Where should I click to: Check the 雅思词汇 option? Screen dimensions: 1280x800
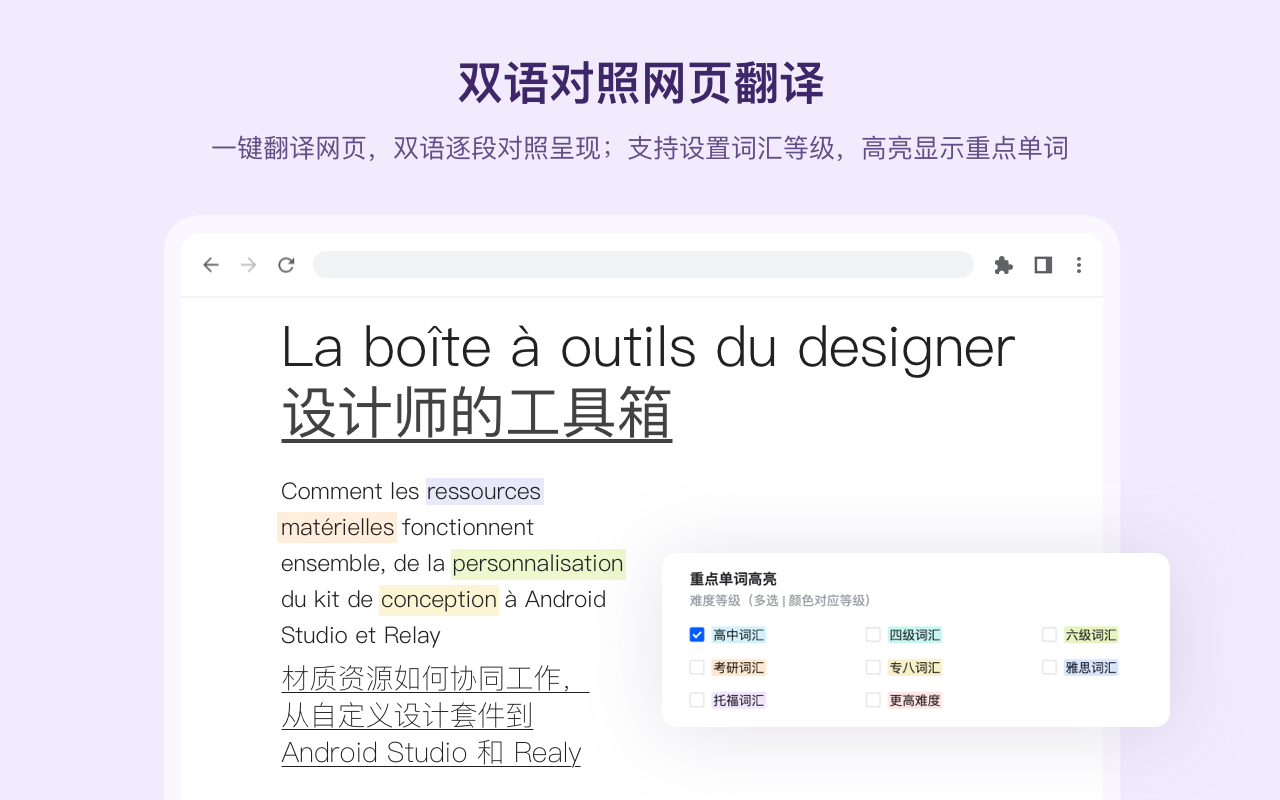coord(1049,667)
